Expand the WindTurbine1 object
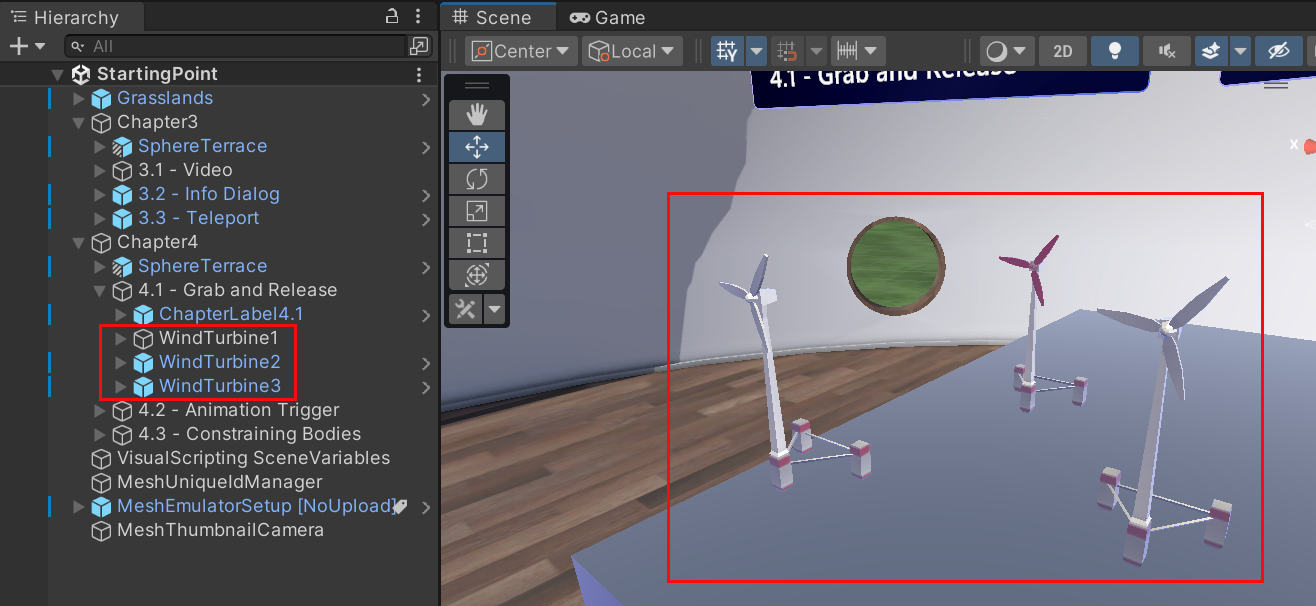This screenshot has height=606, width=1316. pyautogui.click(x=121, y=338)
